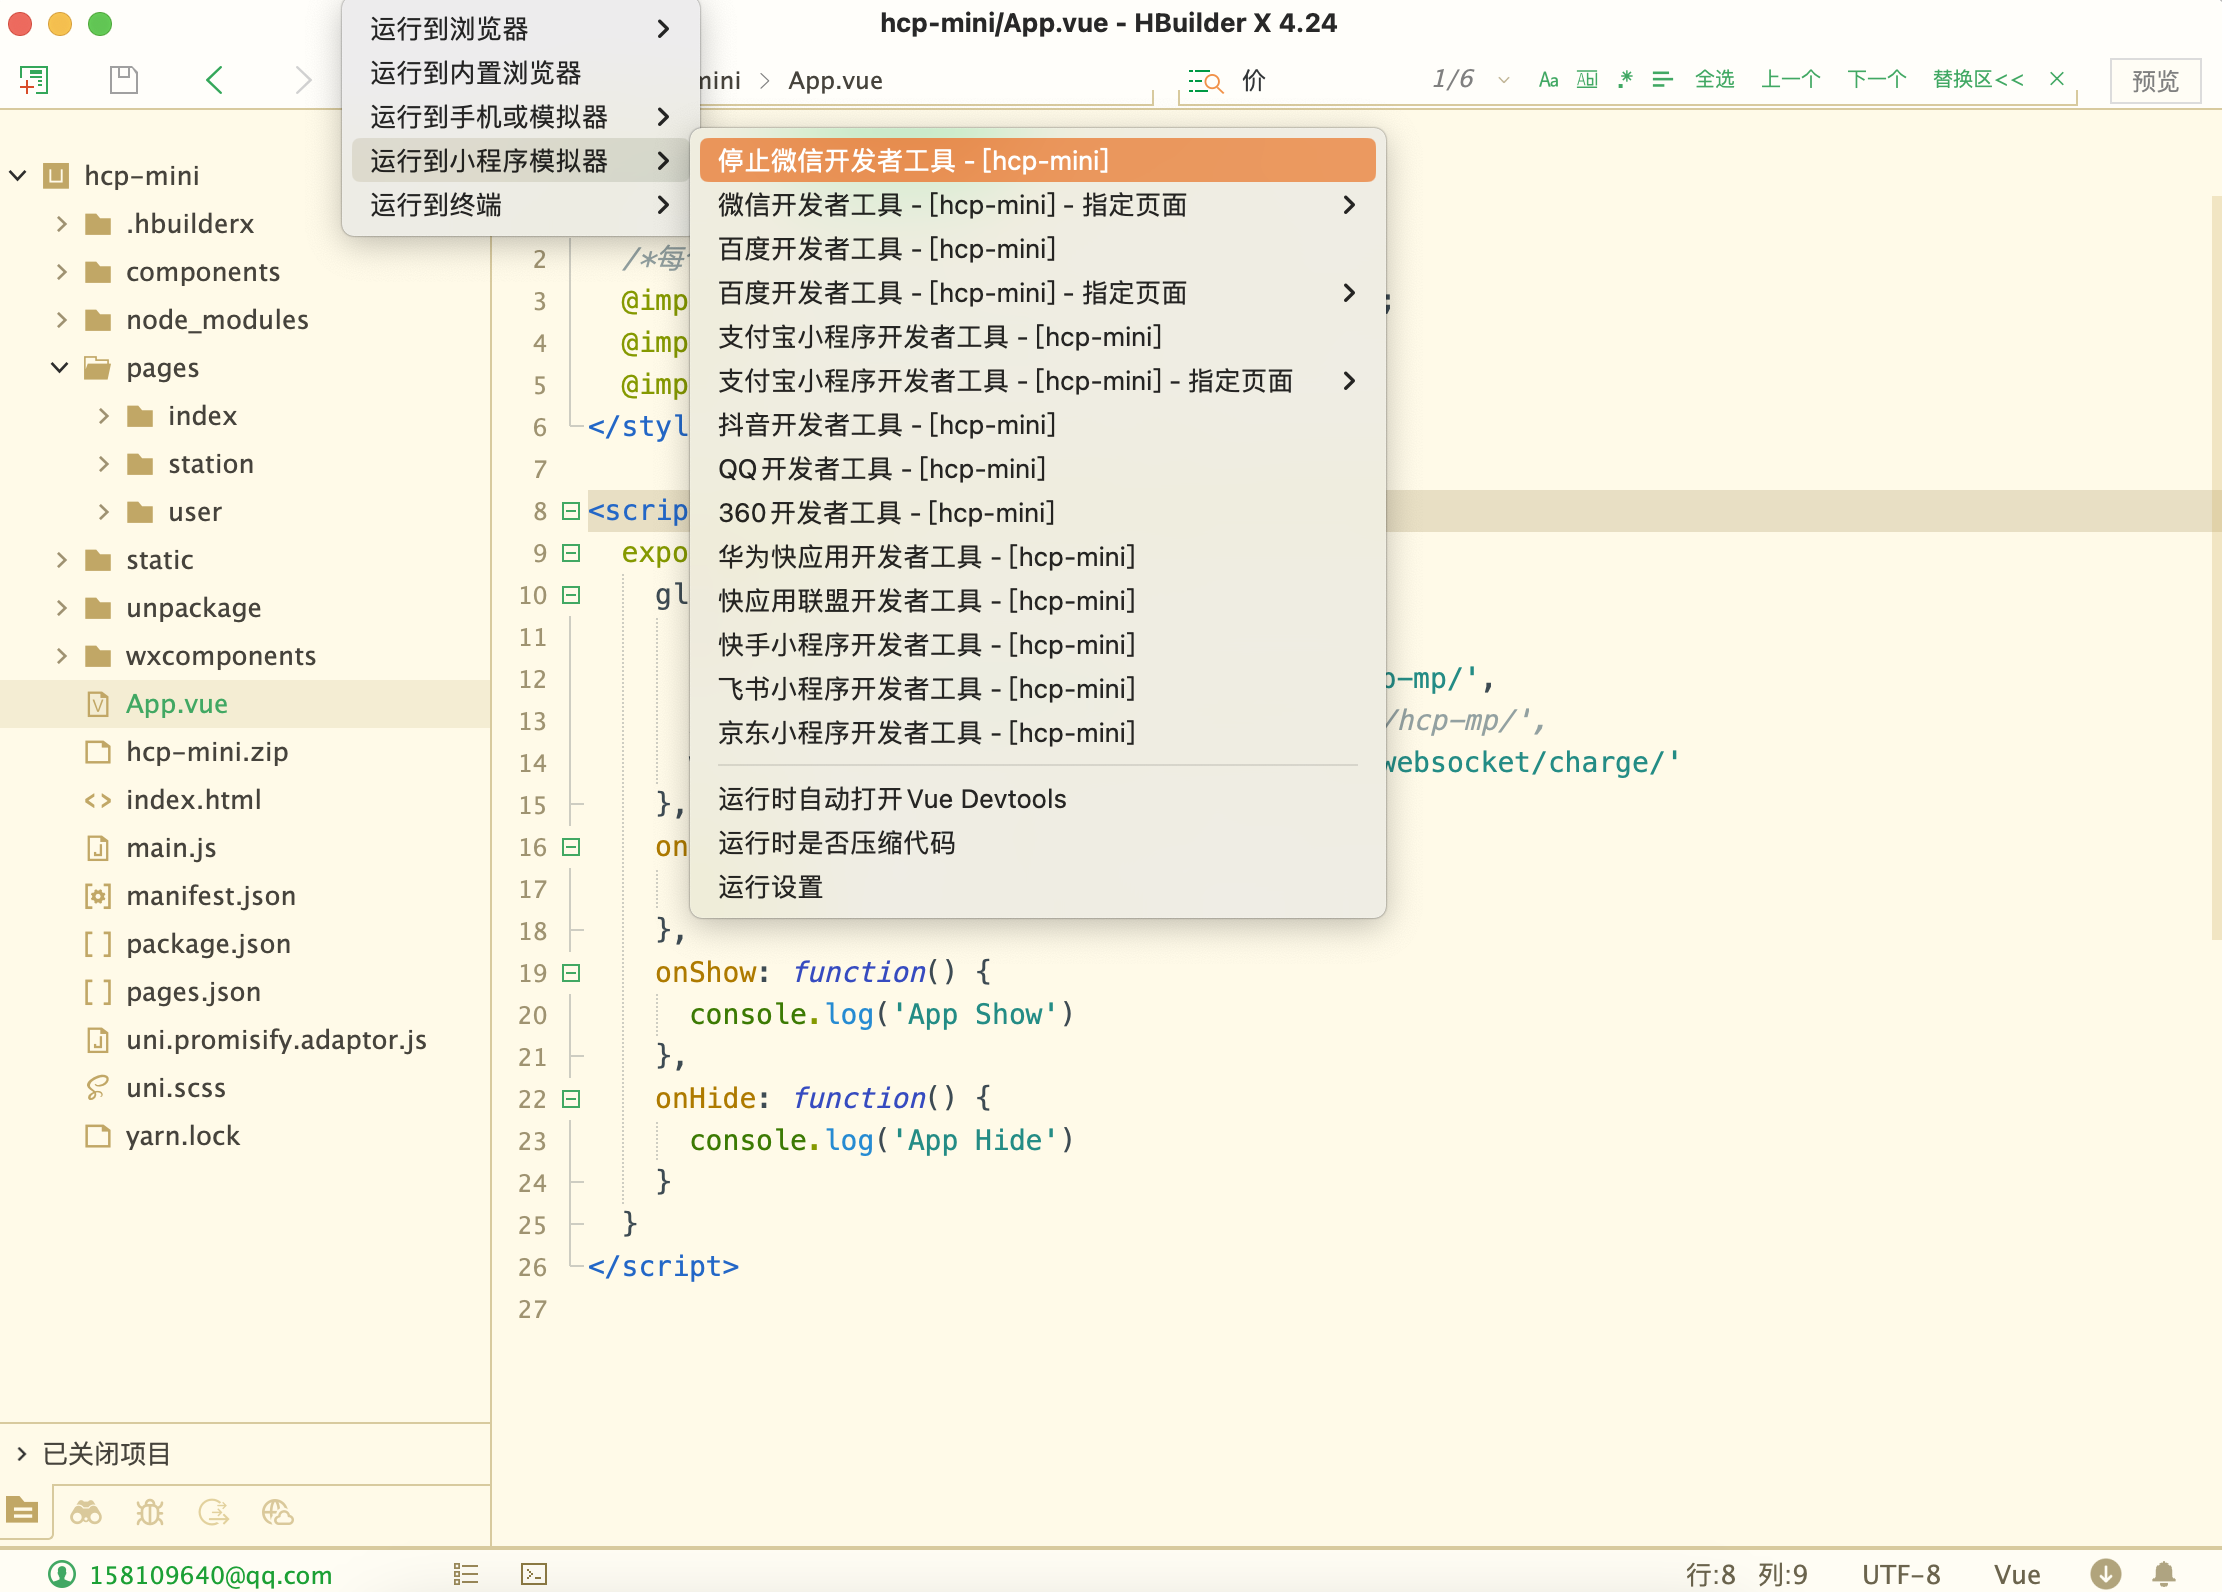This screenshot has width=2222, height=1592.
Task: Go back with the left arrow icon
Action: 214,80
